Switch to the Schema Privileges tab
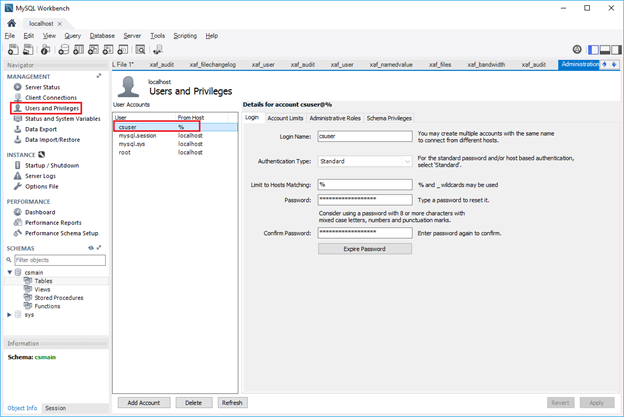This screenshot has height=417, width=624. click(x=389, y=118)
